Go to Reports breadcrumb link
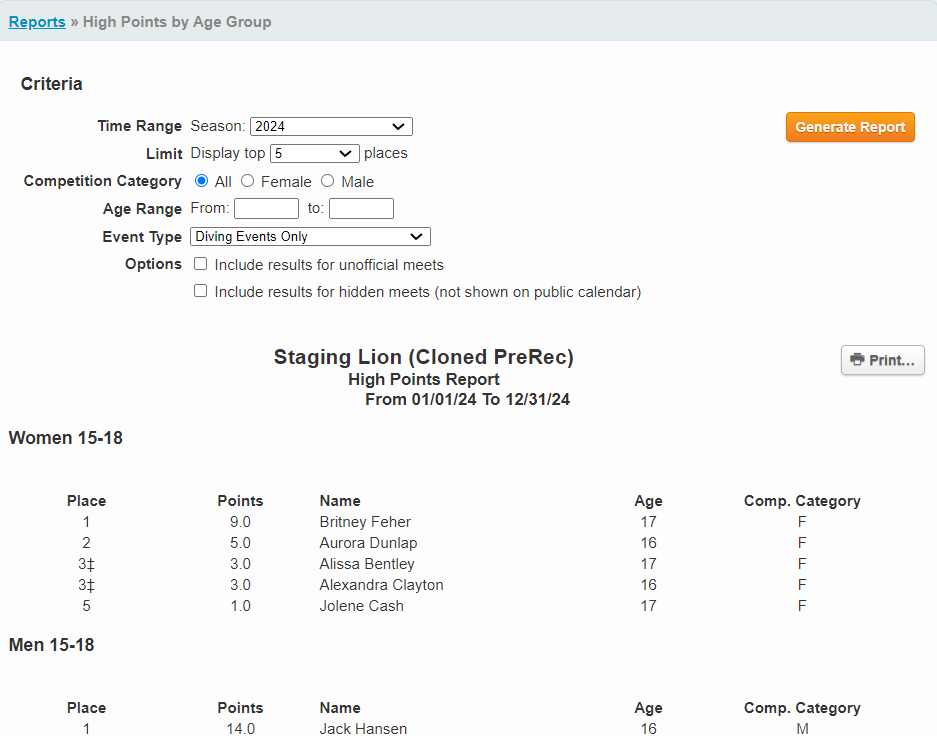Image resolution: width=937 pixels, height=736 pixels. (x=37, y=22)
